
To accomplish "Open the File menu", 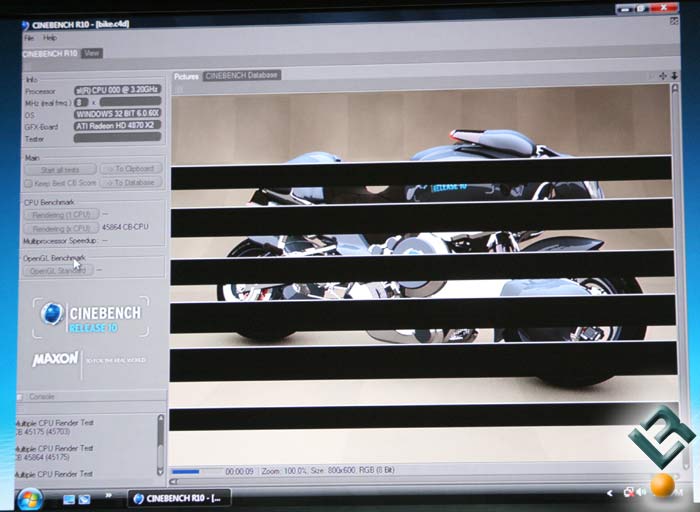I will 28,38.
